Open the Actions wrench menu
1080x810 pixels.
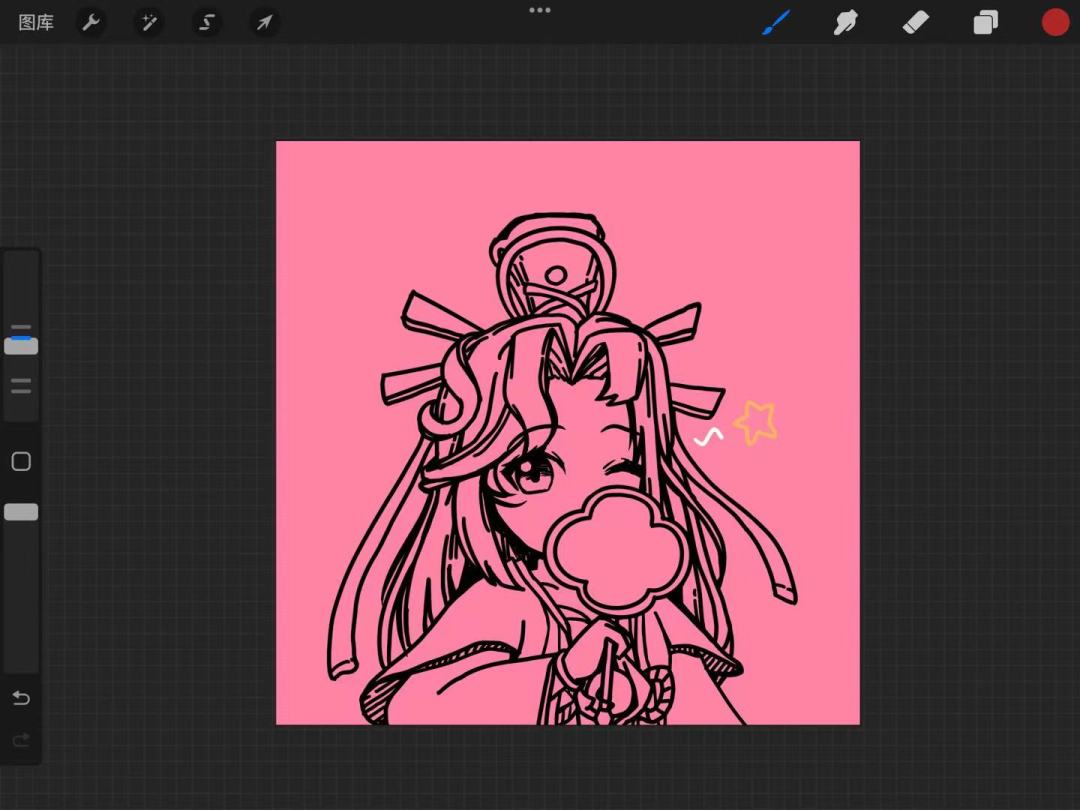91,22
